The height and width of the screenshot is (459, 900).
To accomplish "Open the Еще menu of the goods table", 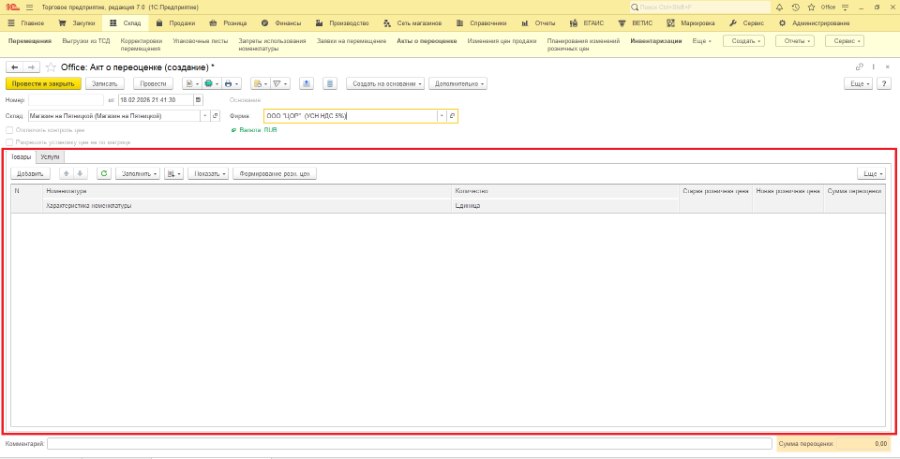I will point(871,173).
